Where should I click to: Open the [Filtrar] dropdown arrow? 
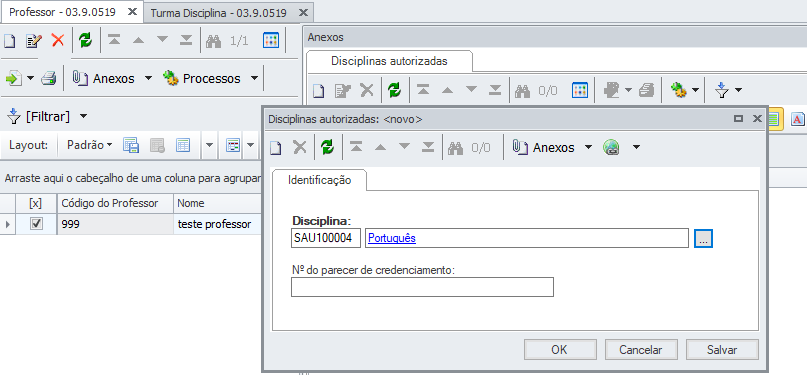pyautogui.click(x=83, y=117)
